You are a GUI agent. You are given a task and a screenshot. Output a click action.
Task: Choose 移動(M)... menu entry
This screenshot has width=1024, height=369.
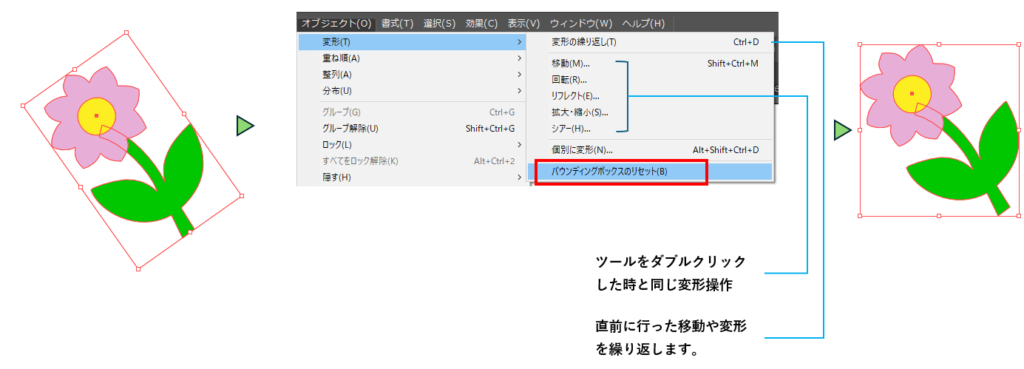[570, 64]
